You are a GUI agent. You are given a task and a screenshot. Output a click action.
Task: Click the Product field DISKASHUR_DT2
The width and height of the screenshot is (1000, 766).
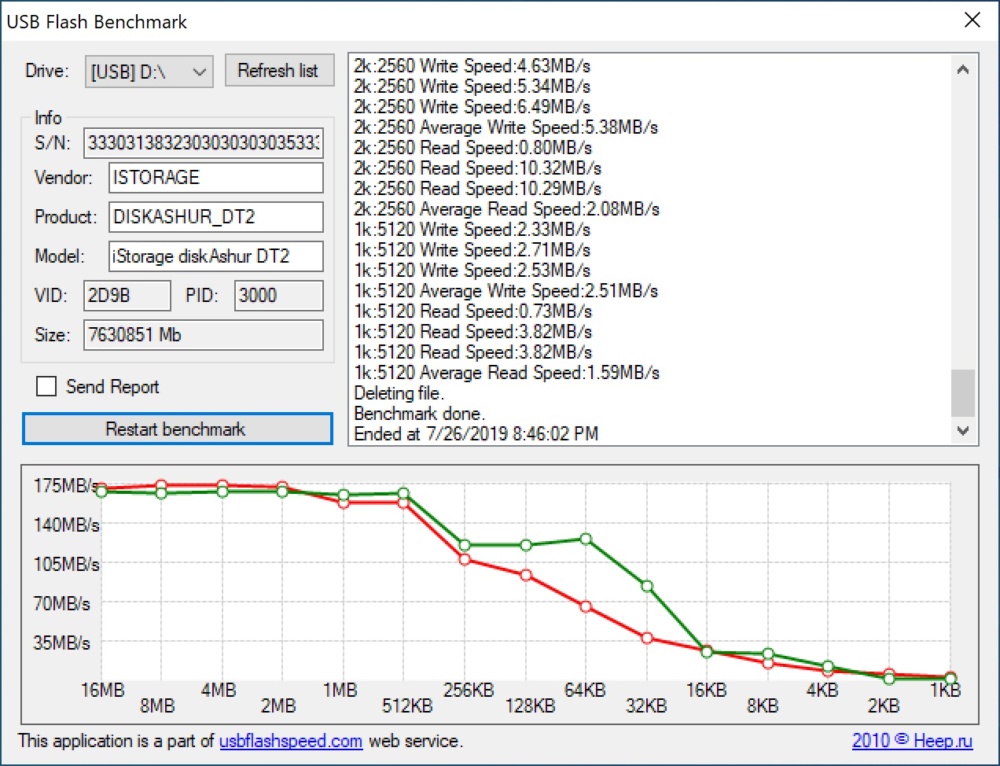click(216, 217)
